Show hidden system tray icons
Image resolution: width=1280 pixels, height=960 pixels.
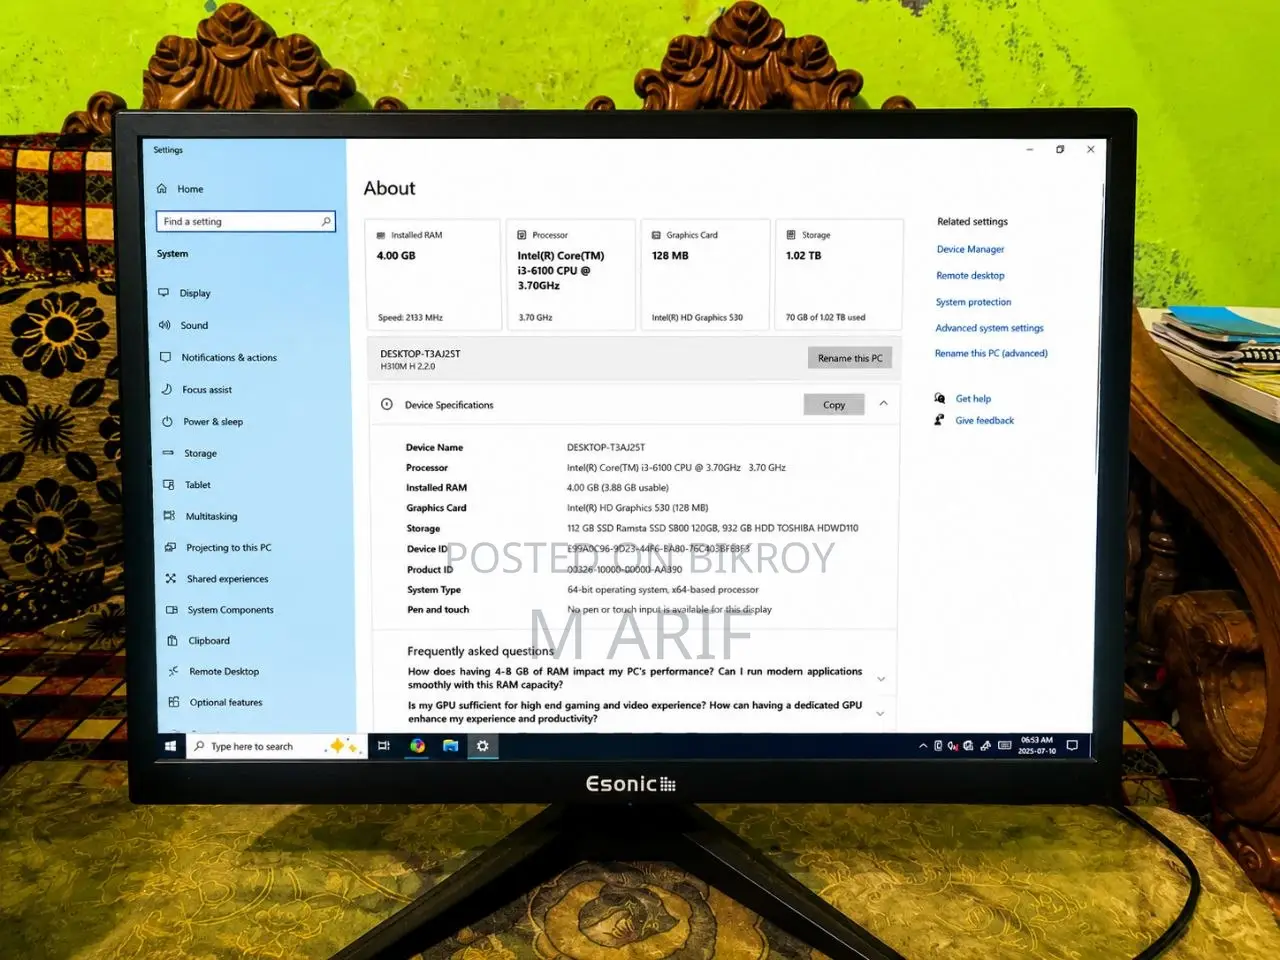[923, 746]
